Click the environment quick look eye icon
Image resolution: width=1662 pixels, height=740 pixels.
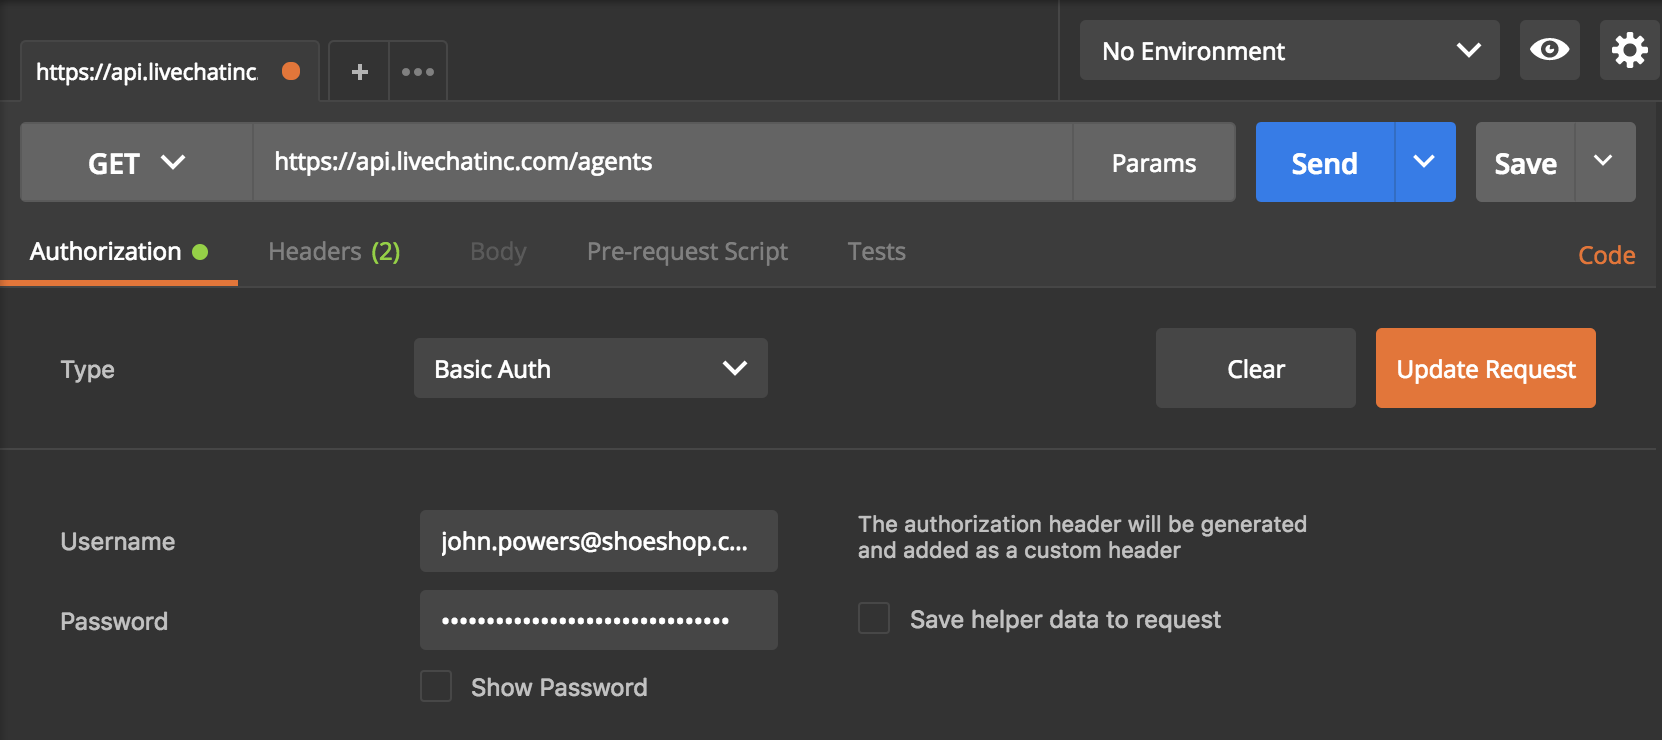click(1549, 50)
